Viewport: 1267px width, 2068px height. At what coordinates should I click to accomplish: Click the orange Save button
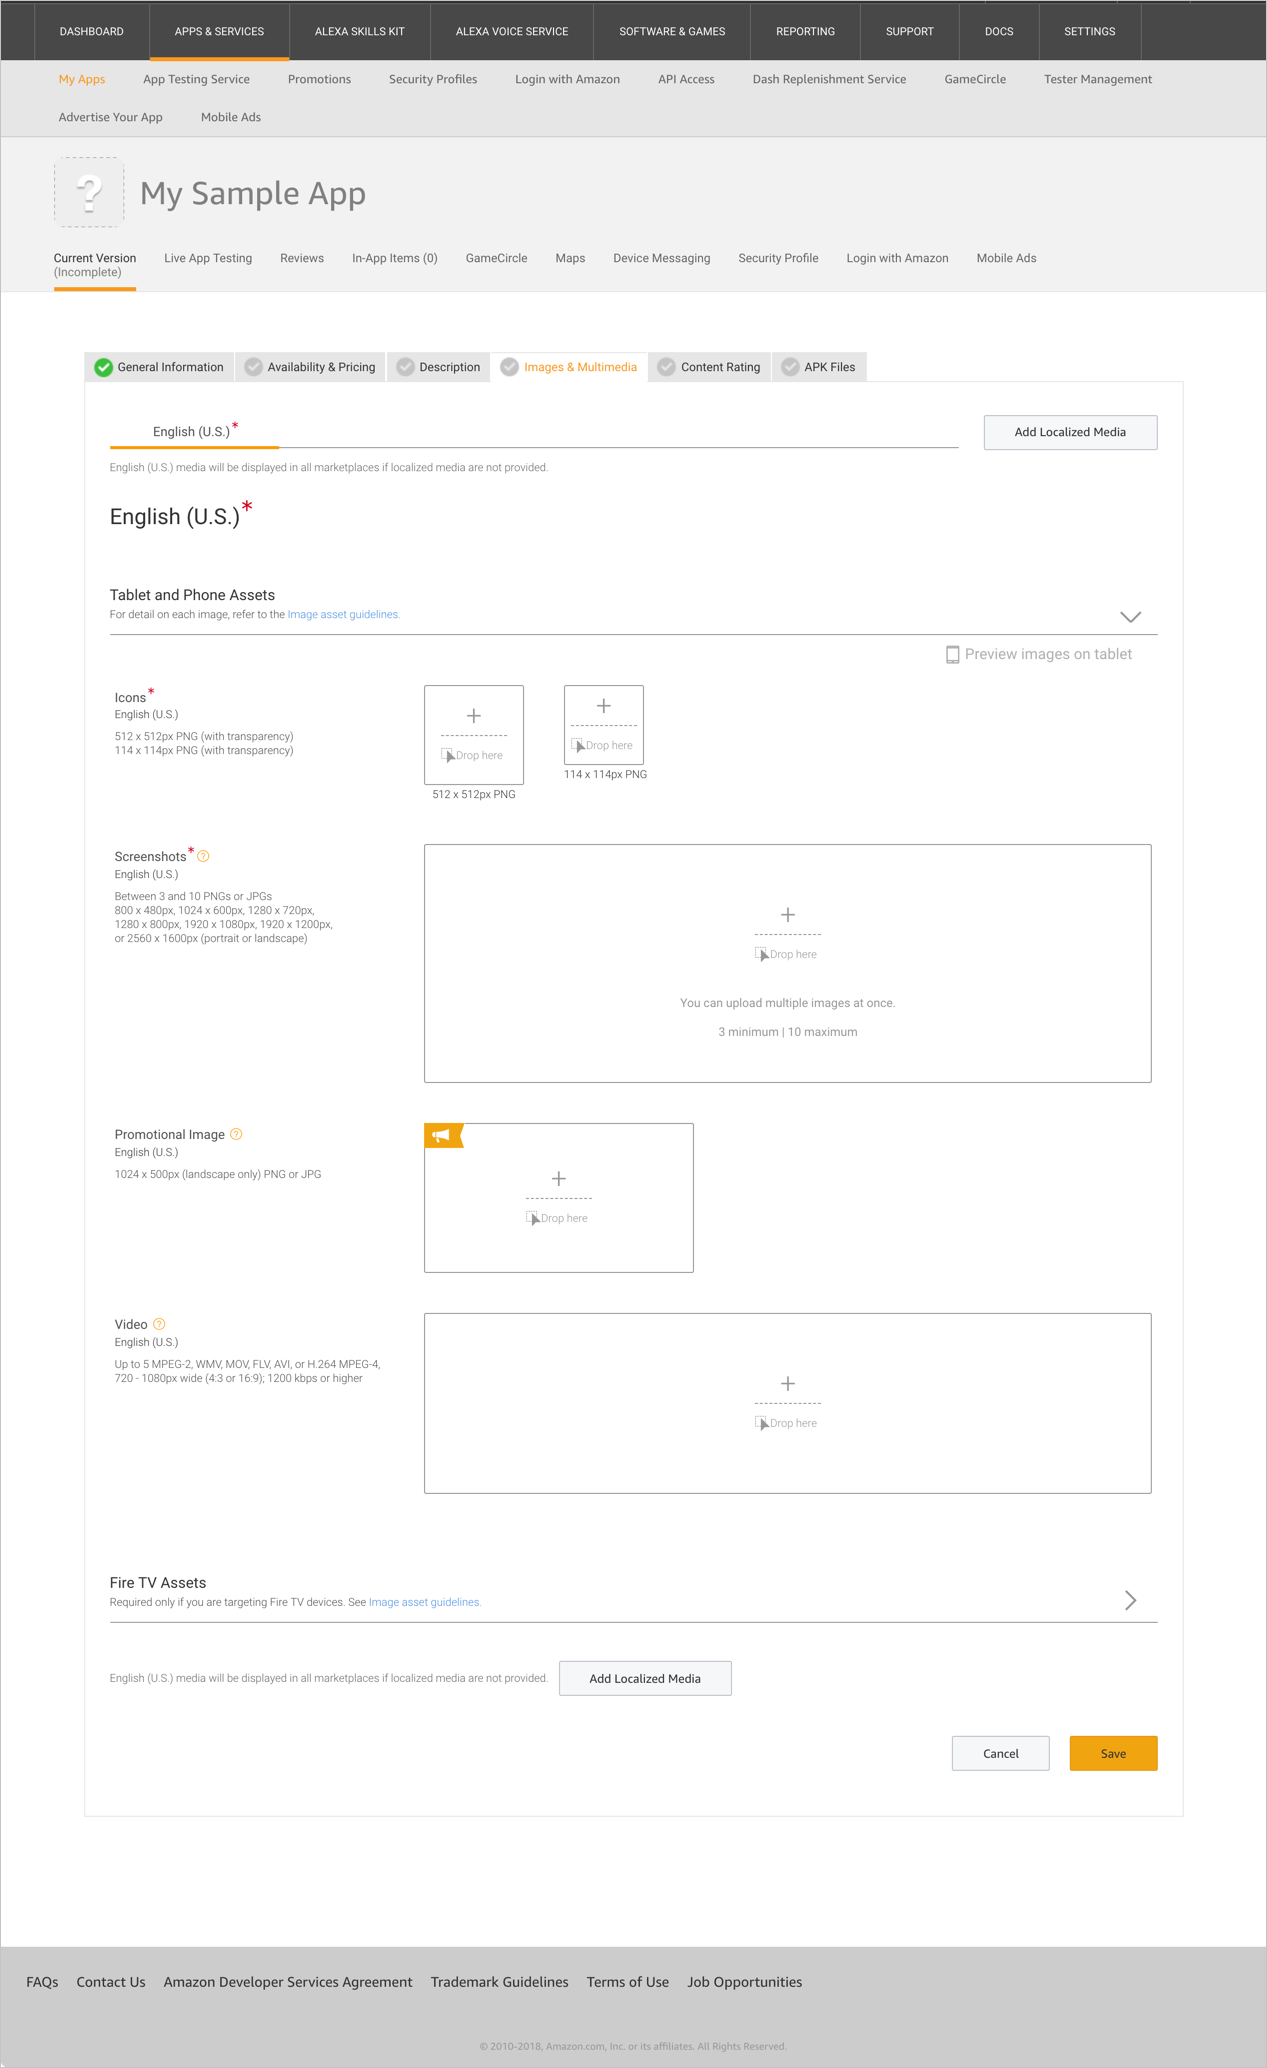1113,1753
